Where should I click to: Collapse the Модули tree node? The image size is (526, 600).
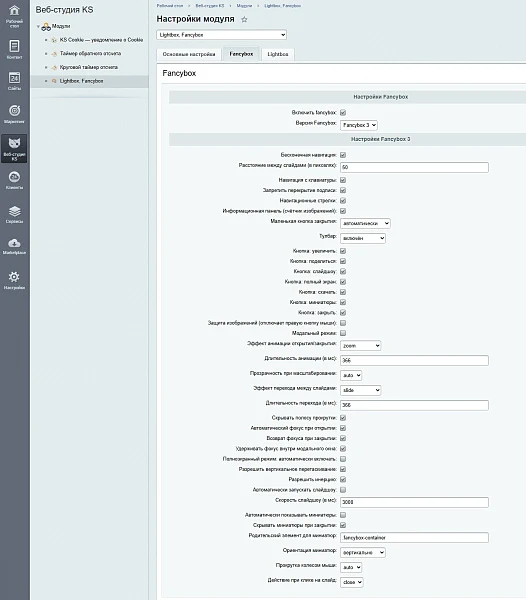[x=38, y=26]
